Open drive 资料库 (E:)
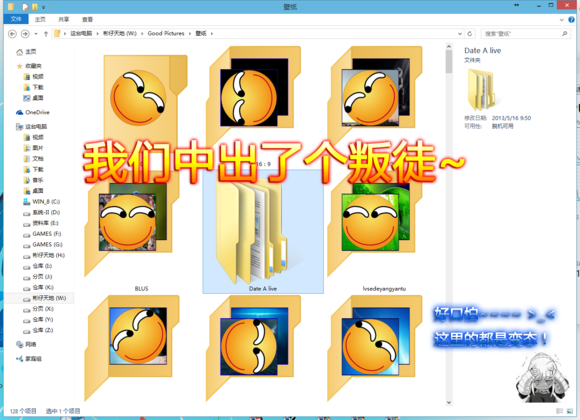 (x=41, y=223)
